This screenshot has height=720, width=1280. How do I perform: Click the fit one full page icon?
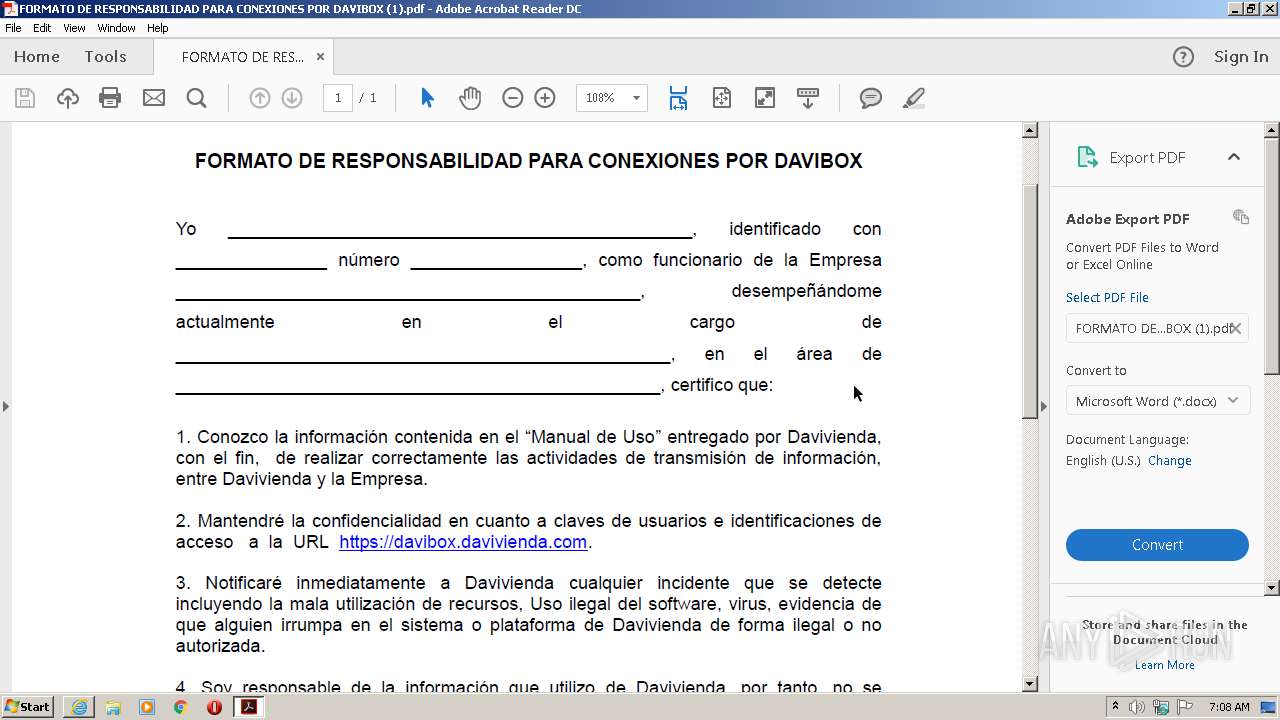722,98
